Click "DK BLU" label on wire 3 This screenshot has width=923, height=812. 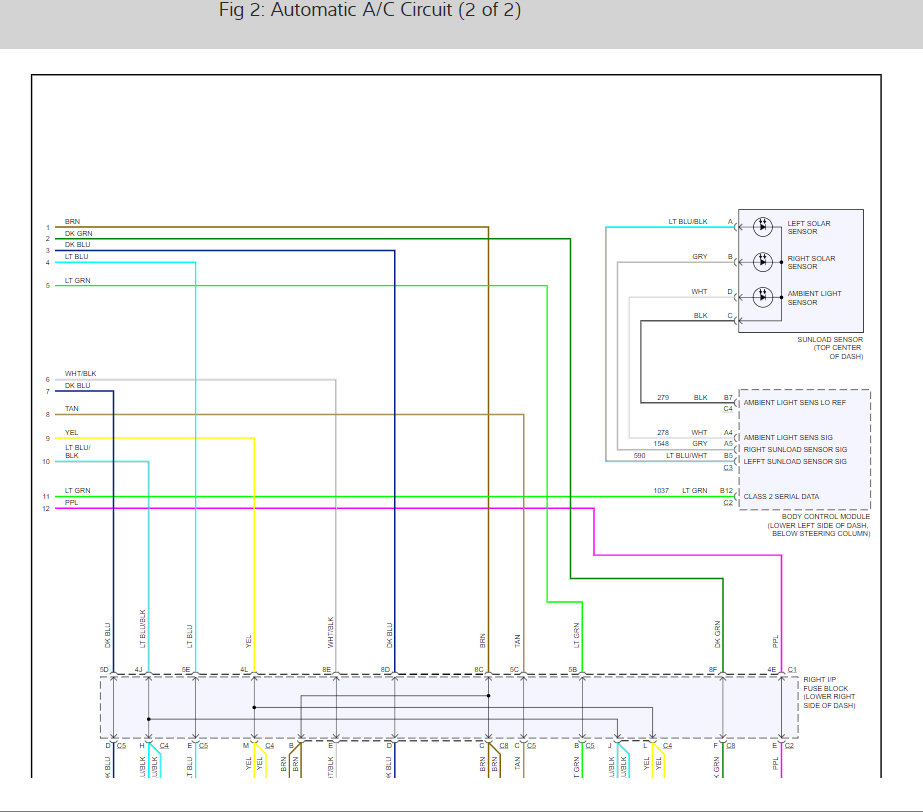(x=77, y=244)
